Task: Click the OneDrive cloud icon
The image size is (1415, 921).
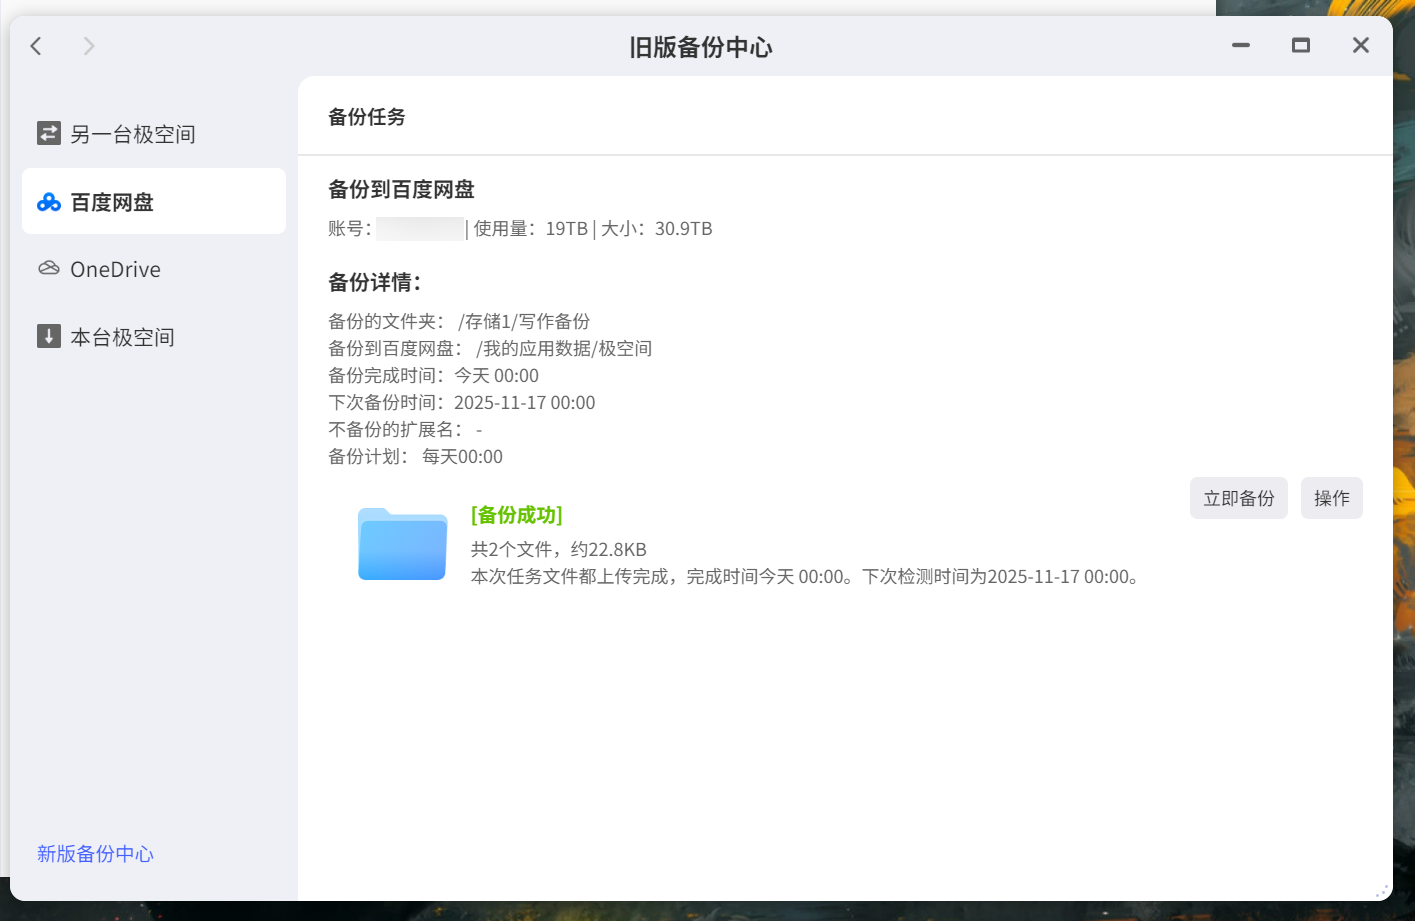Action: coord(49,268)
